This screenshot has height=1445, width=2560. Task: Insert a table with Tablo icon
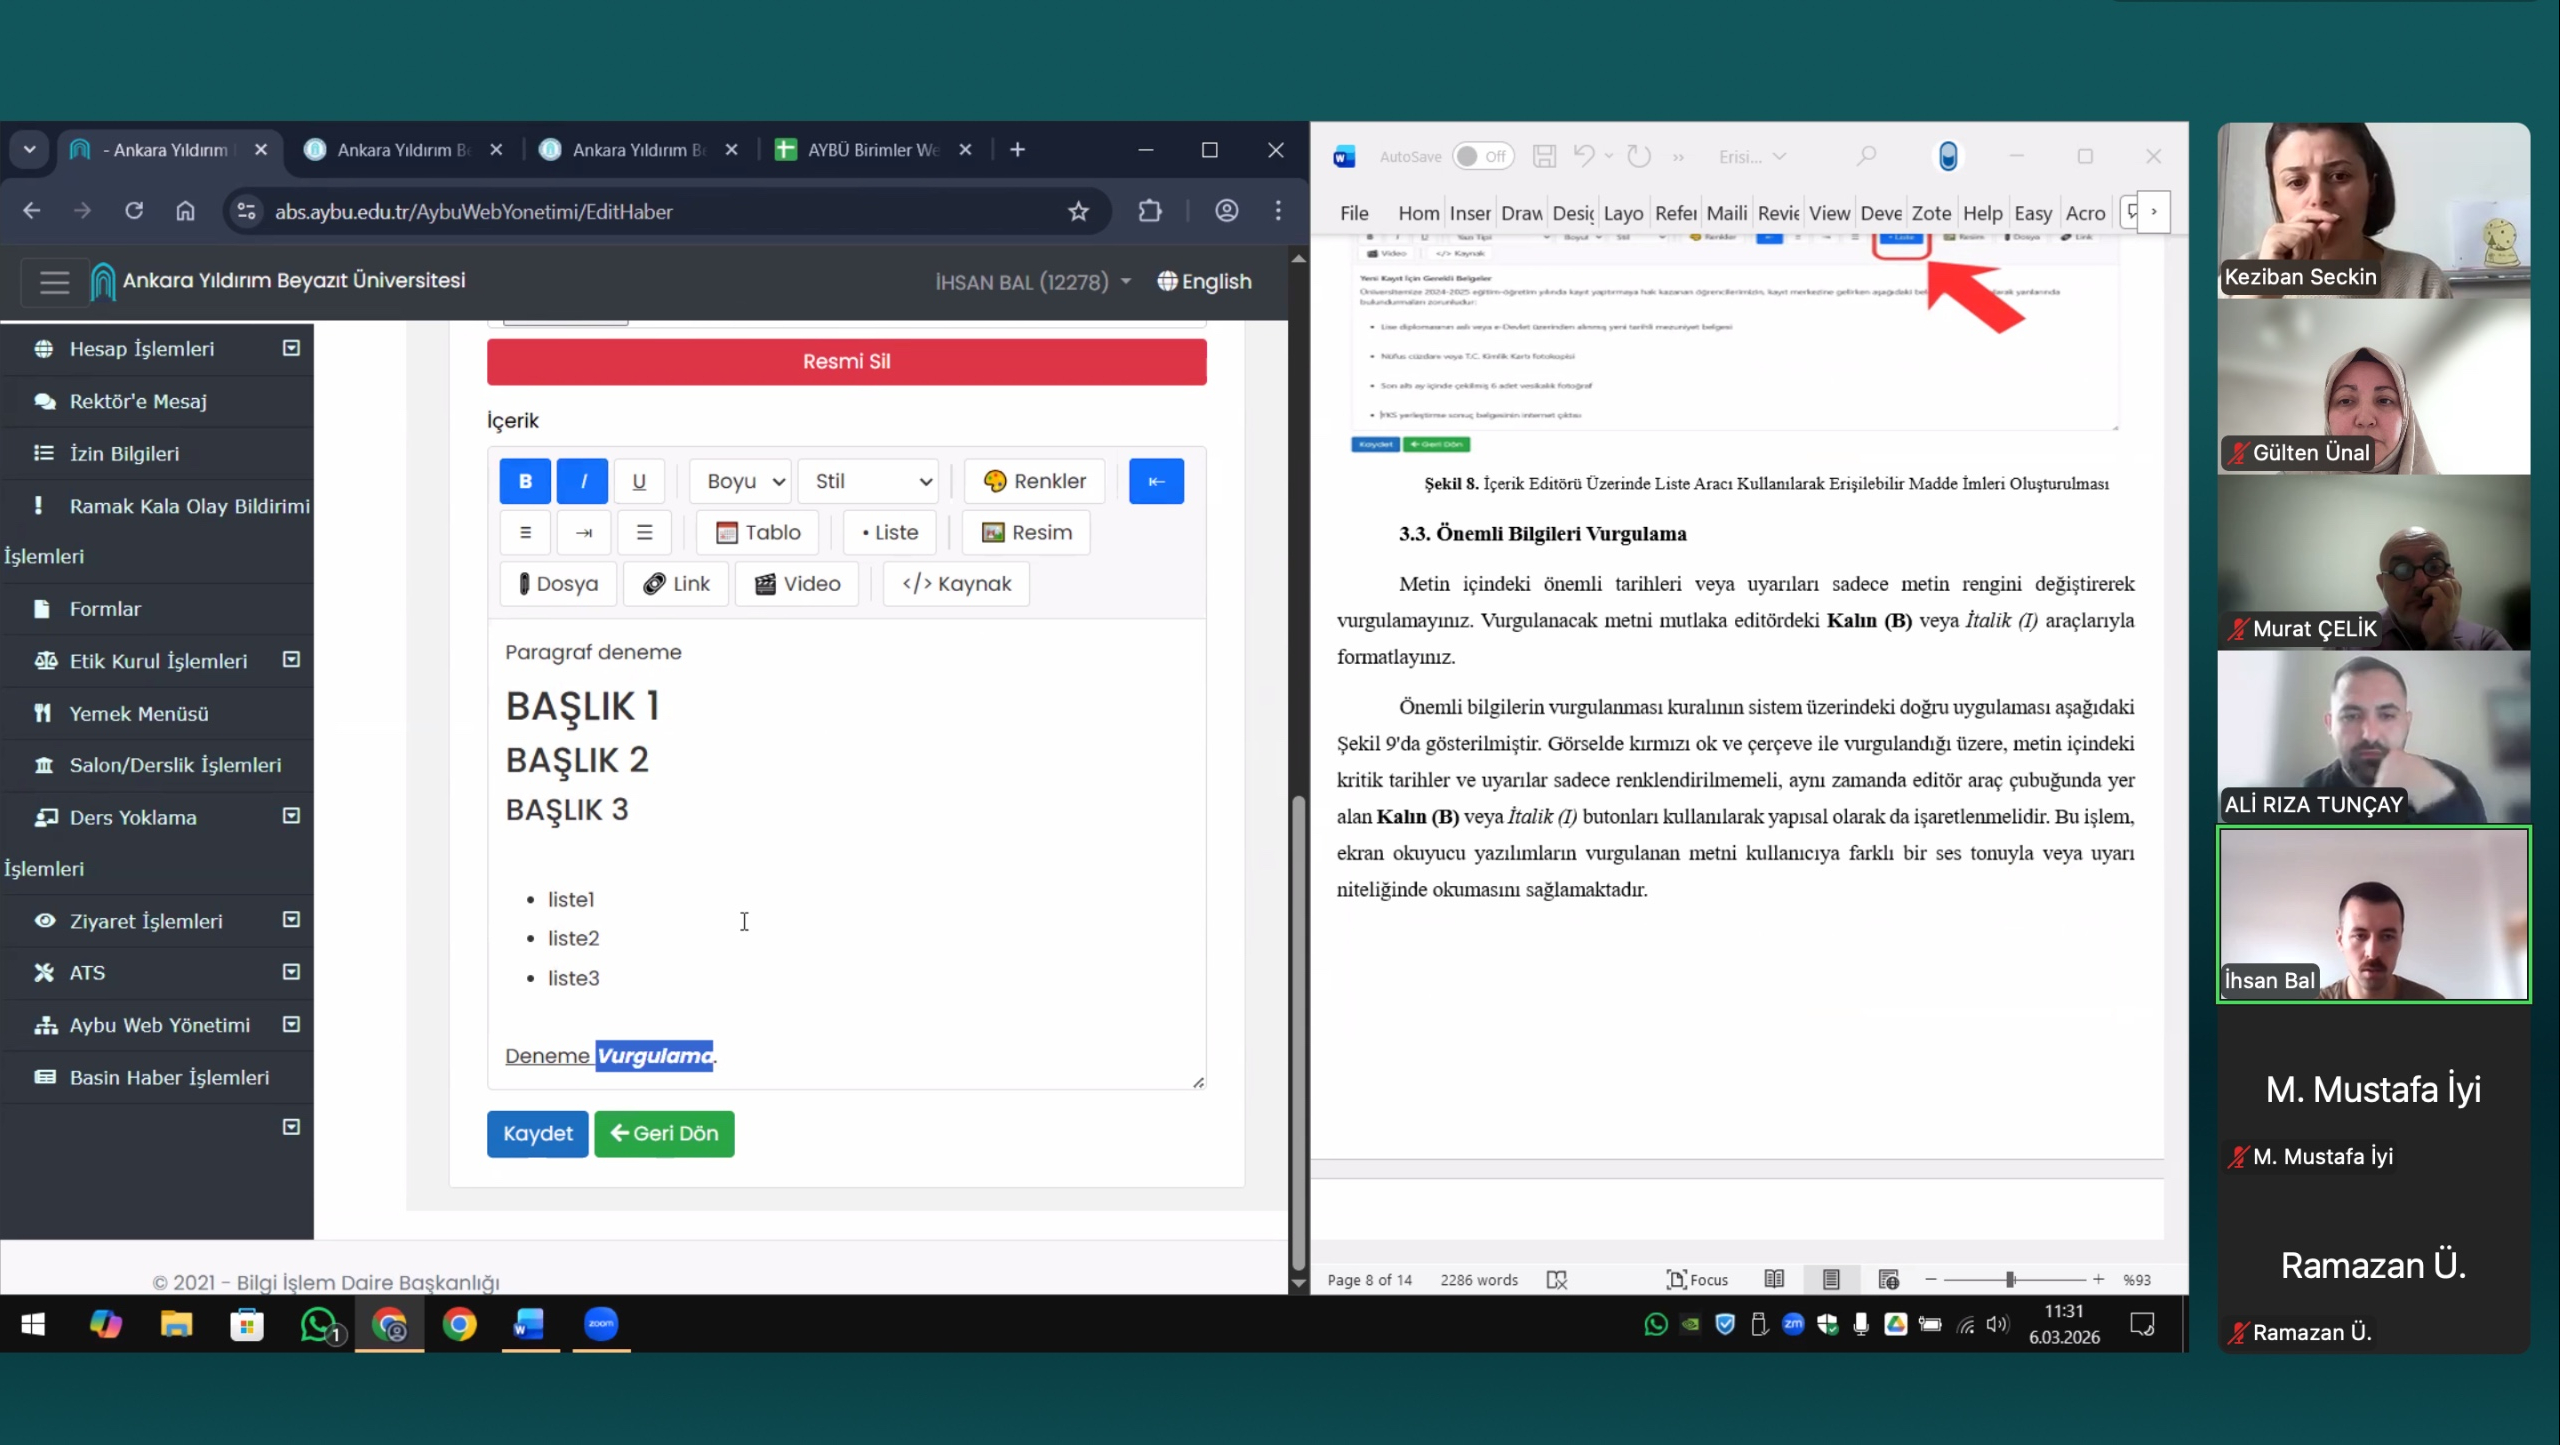point(758,532)
